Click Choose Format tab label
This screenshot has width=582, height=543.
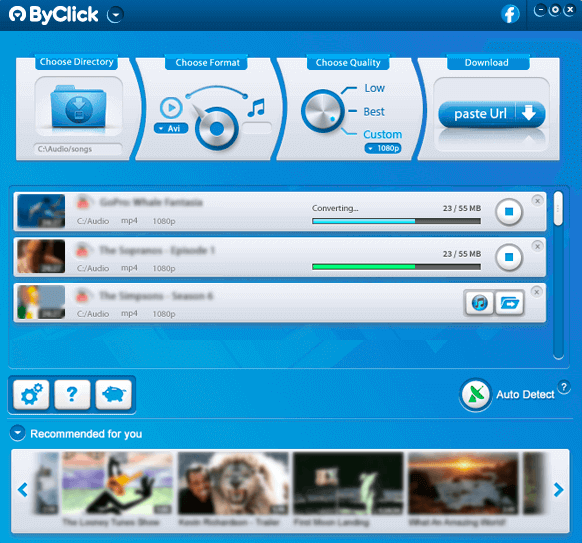point(207,62)
